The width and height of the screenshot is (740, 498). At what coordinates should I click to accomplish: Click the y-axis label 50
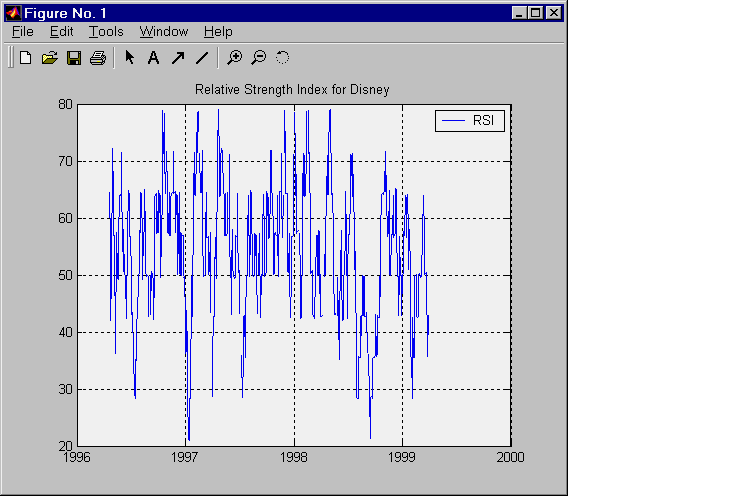66,275
